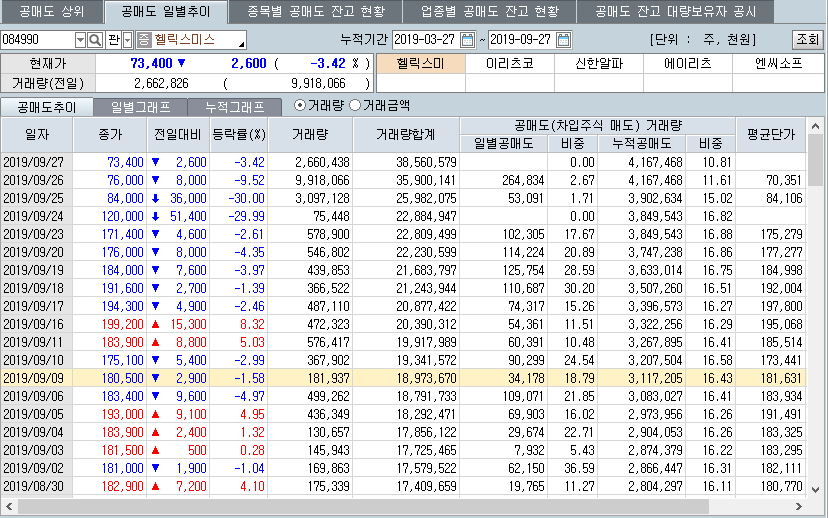Select the 누적그래프 sub-tab

tap(234, 108)
